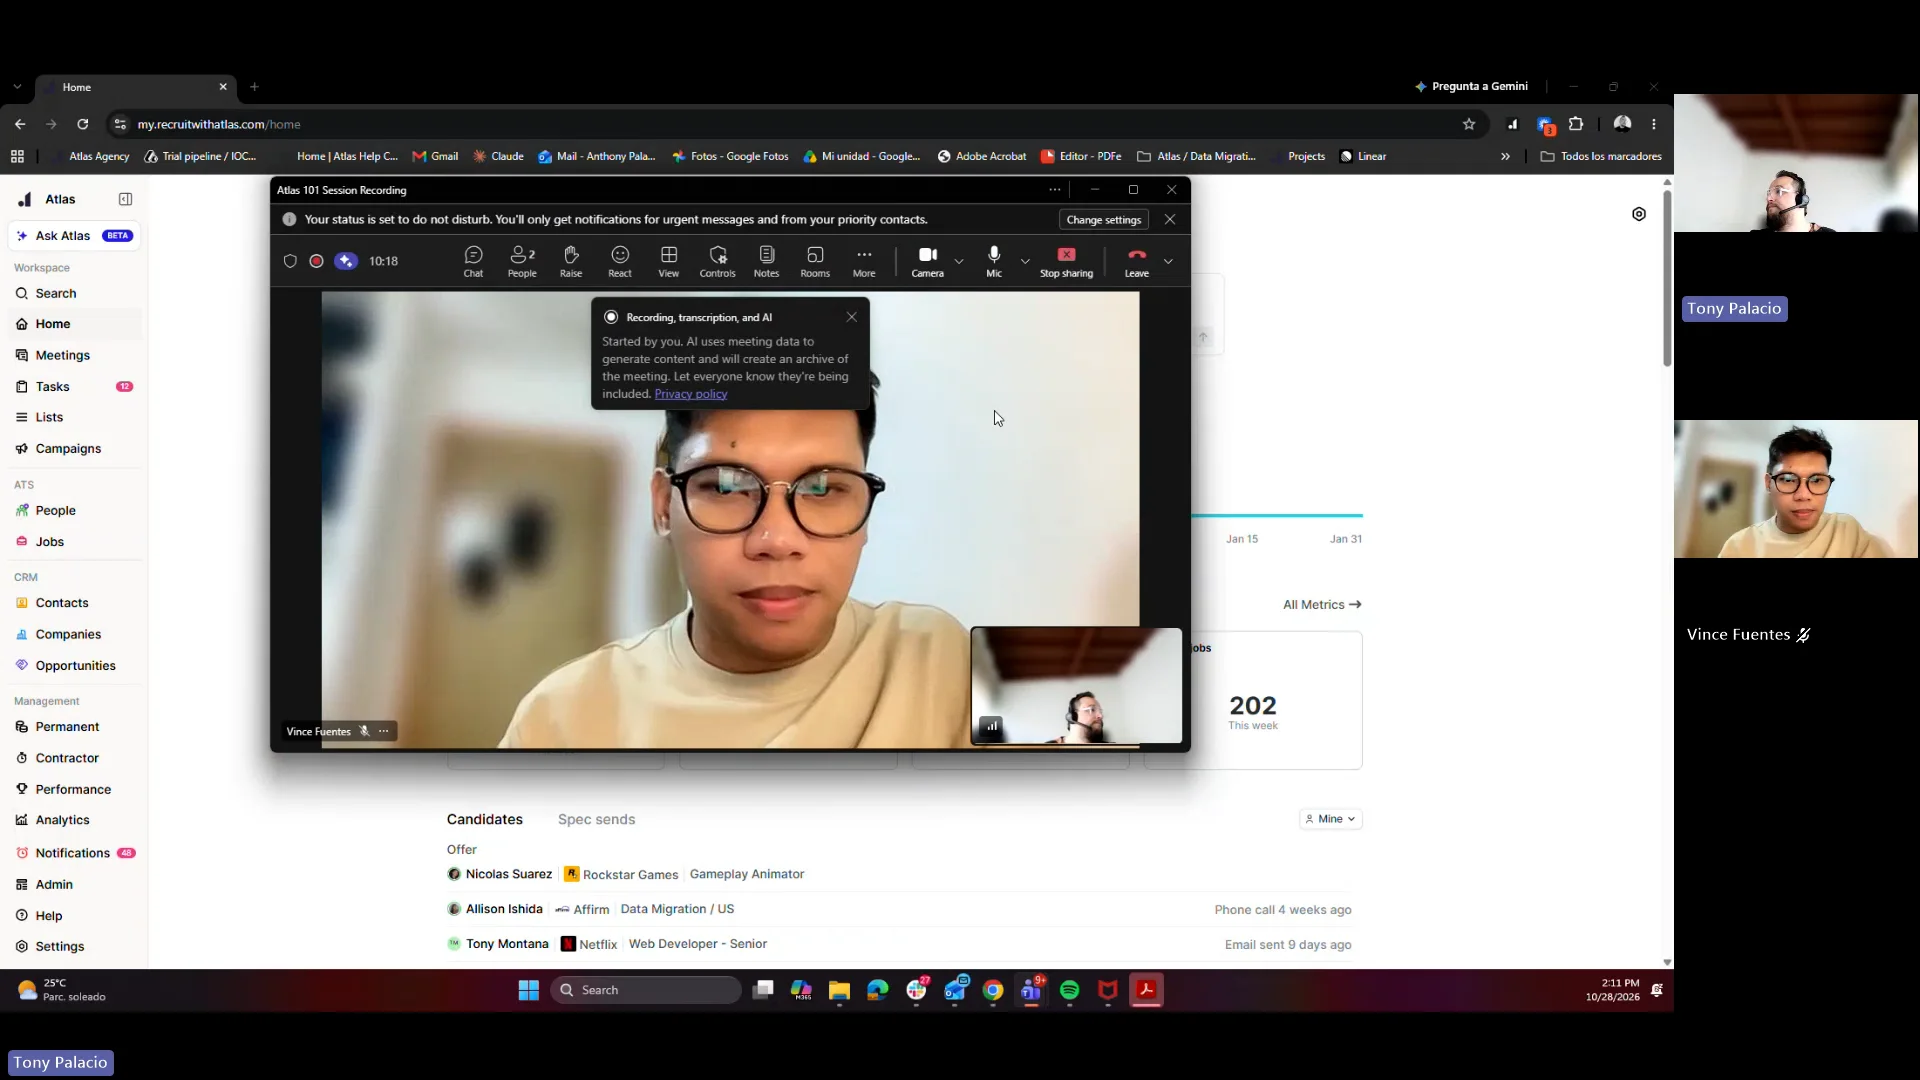Collapse the Atlas sidebar panel icon
Image resolution: width=1920 pixels, height=1080 pixels.
(x=126, y=199)
